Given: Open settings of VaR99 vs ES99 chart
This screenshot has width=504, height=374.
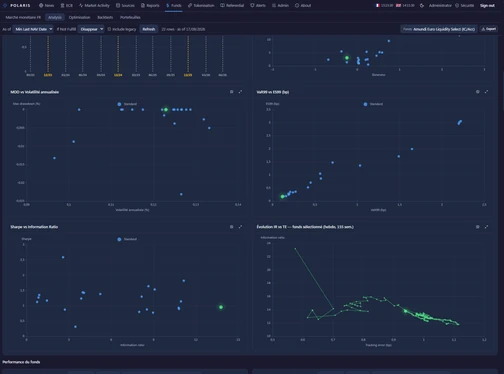Looking at the screenshot, I should click(478, 92).
